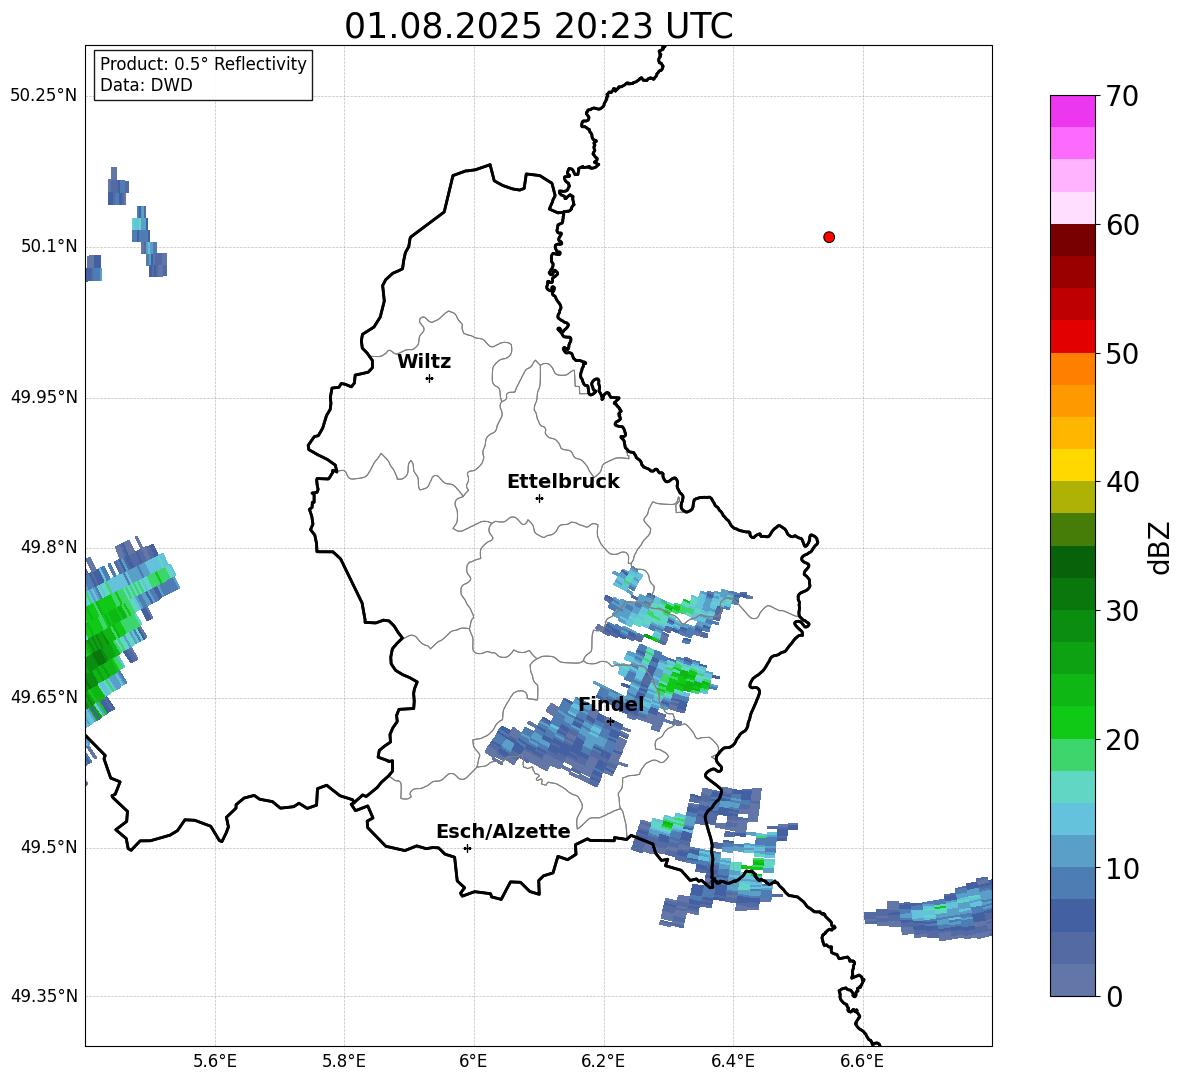Click the "Data: DWD" text
This screenshot has height=1081, width=1184.
tap(146, 85)
